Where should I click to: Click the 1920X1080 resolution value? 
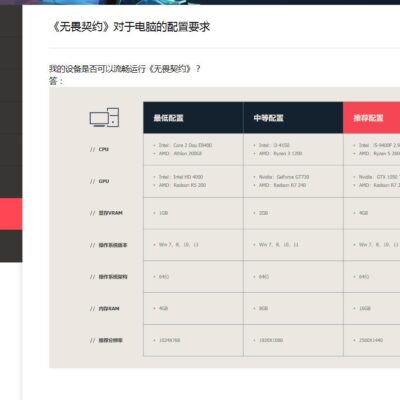[271, 340]
